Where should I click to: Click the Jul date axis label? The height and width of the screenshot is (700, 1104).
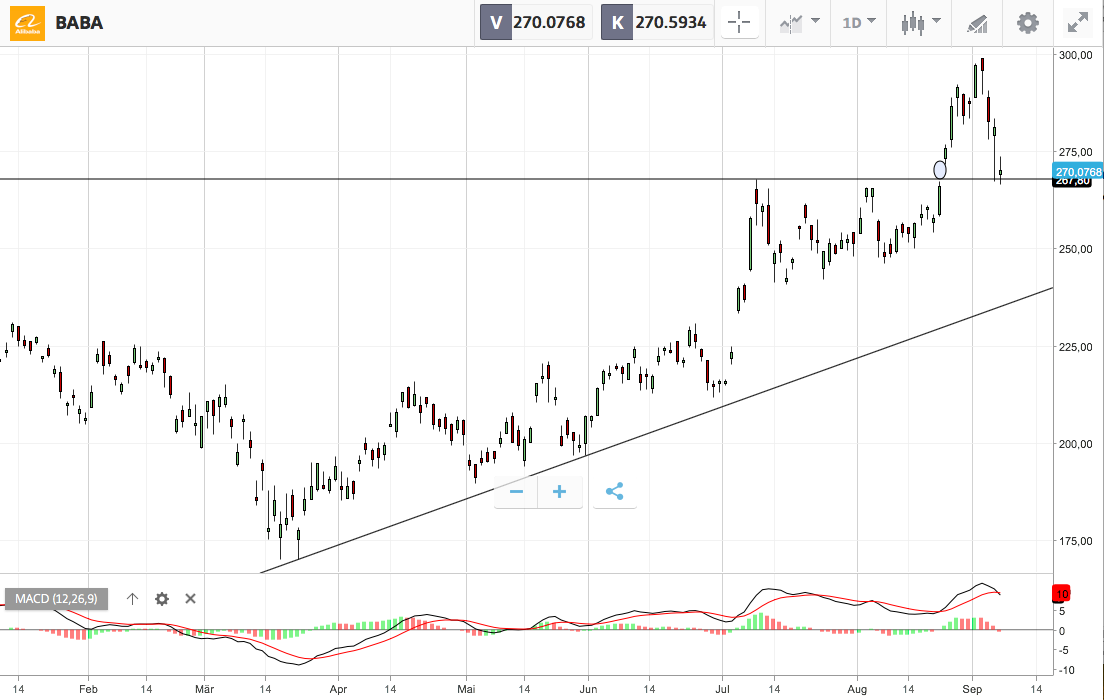(x=722, y=689)
